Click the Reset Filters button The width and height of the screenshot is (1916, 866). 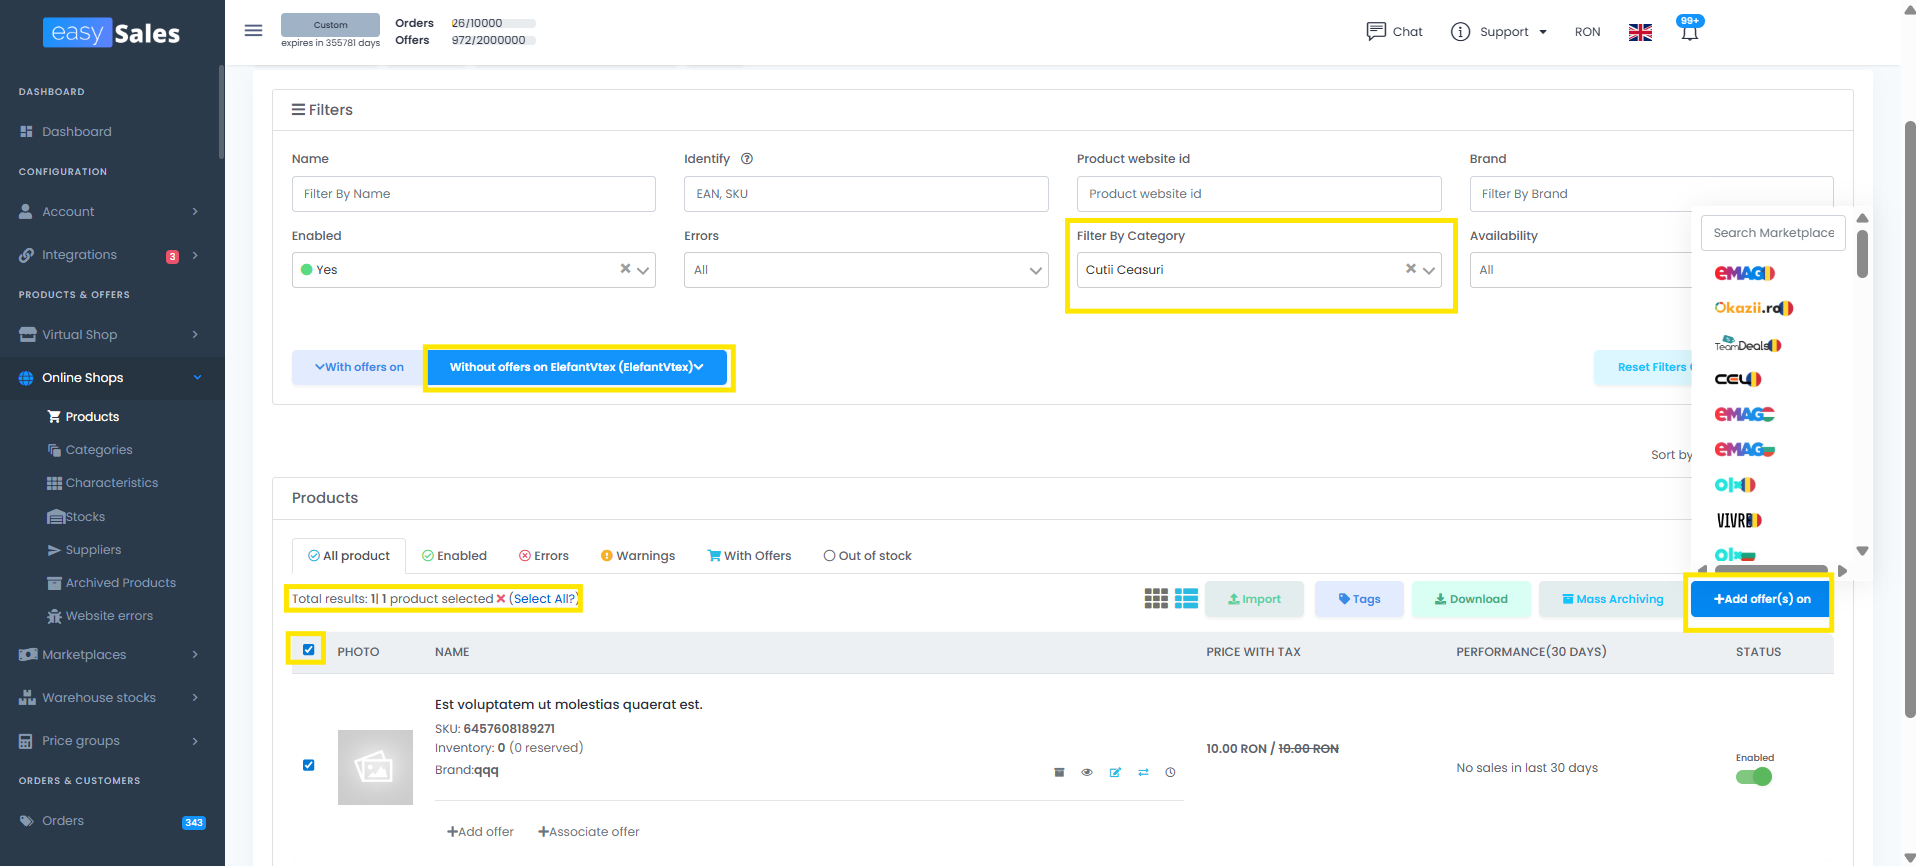(x=1642, y=367)
